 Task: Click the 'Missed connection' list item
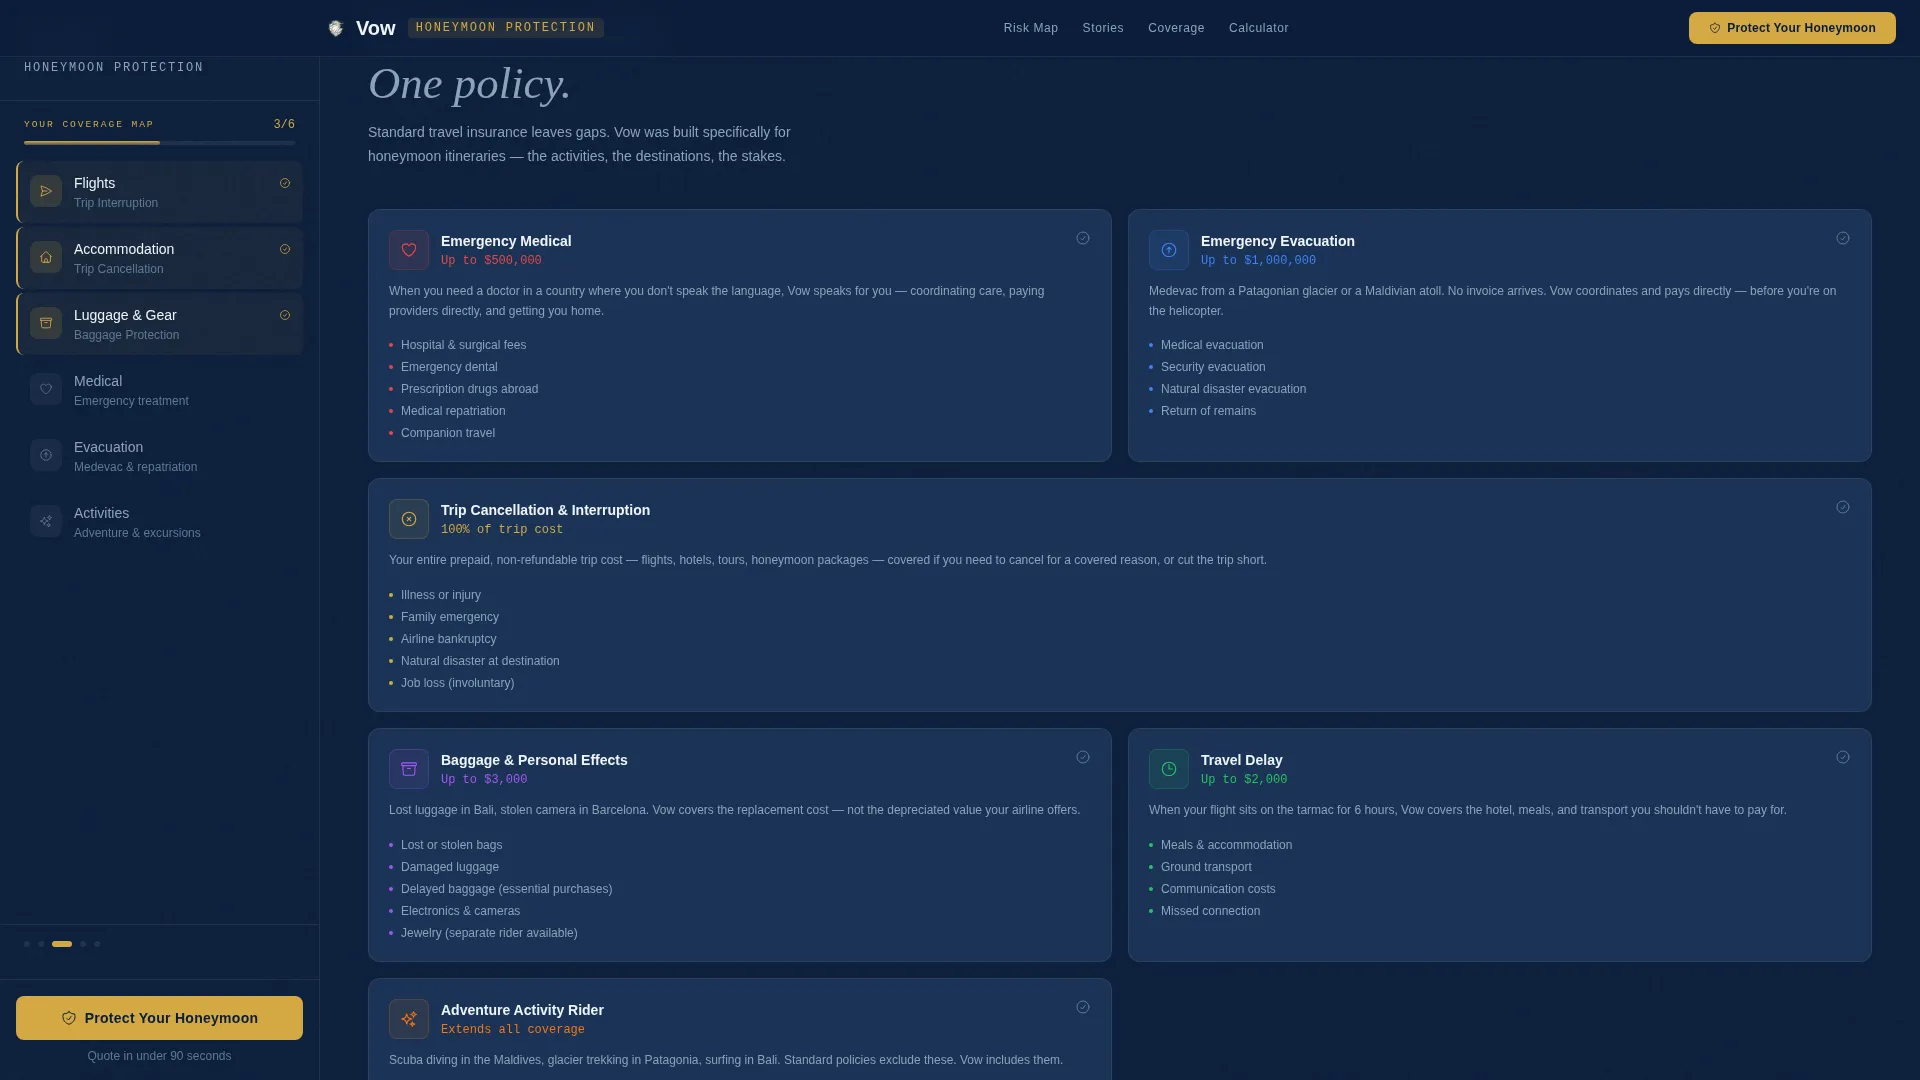[1210, 911]
